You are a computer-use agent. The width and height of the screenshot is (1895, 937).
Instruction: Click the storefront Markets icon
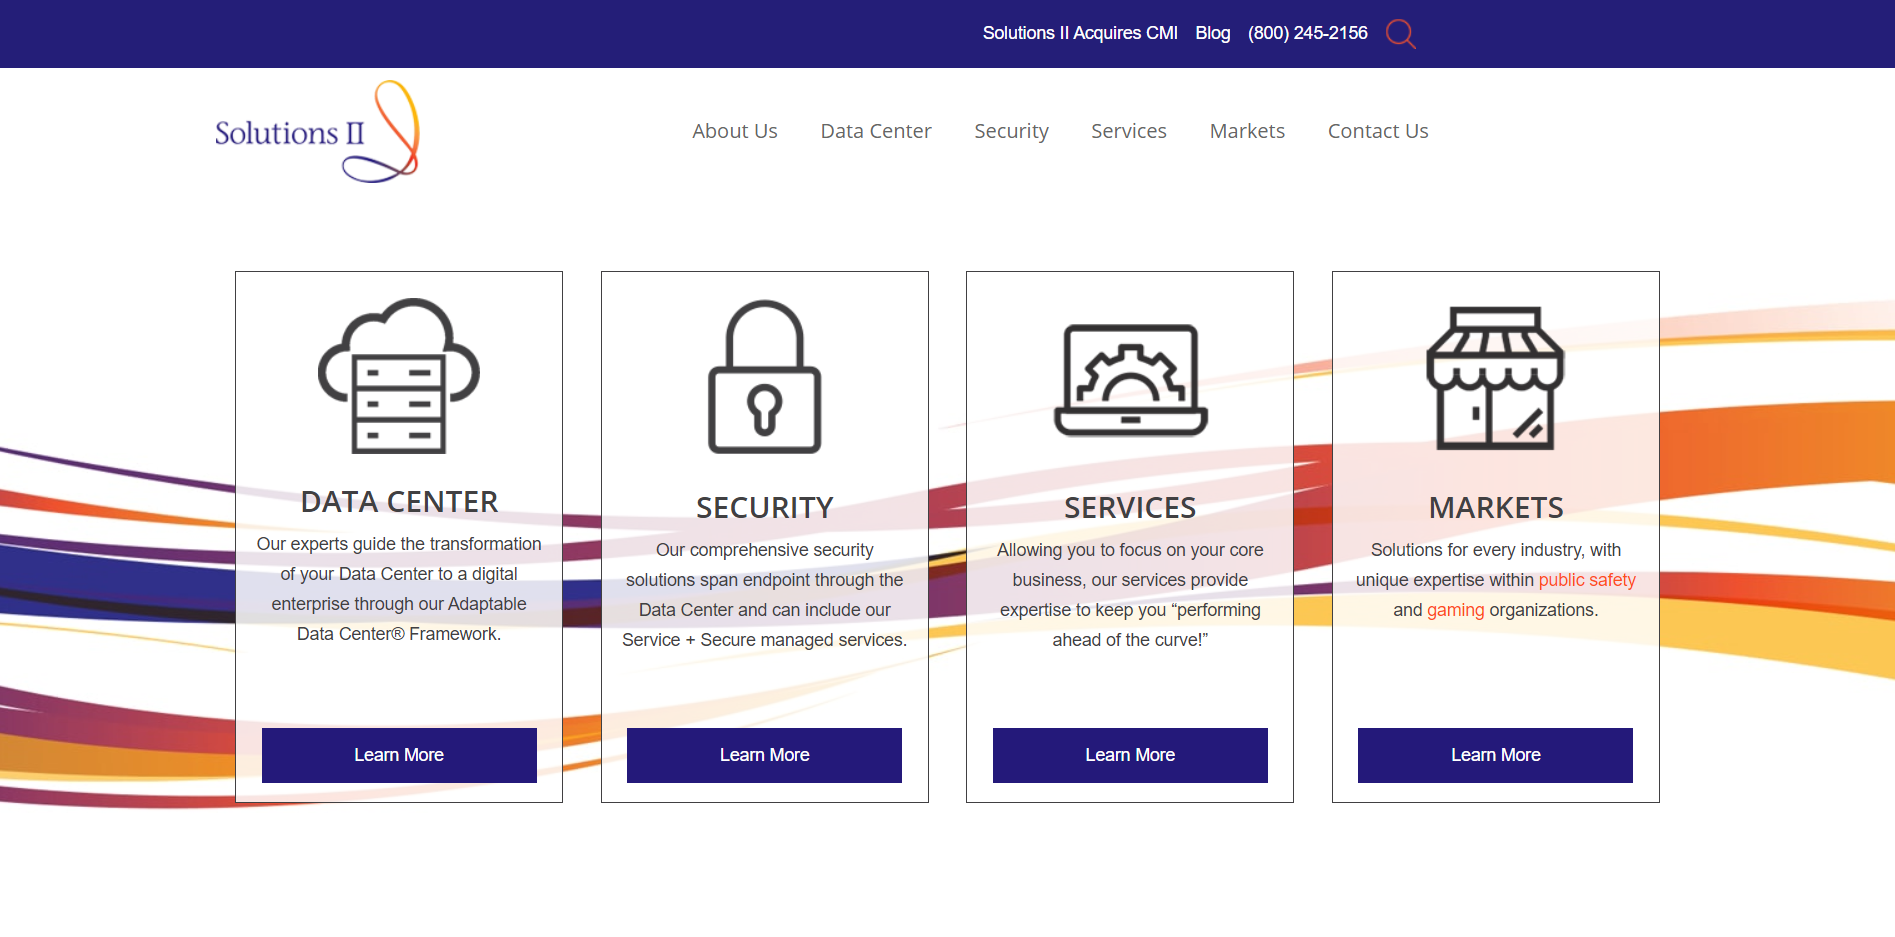point(1496,378)
